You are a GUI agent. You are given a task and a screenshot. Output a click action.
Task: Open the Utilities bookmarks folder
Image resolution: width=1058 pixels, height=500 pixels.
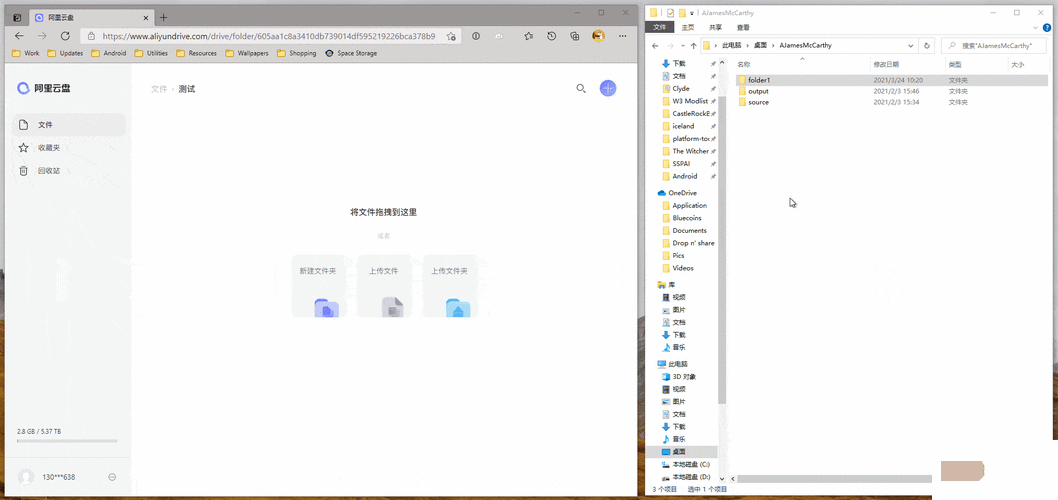coord(150,53)
